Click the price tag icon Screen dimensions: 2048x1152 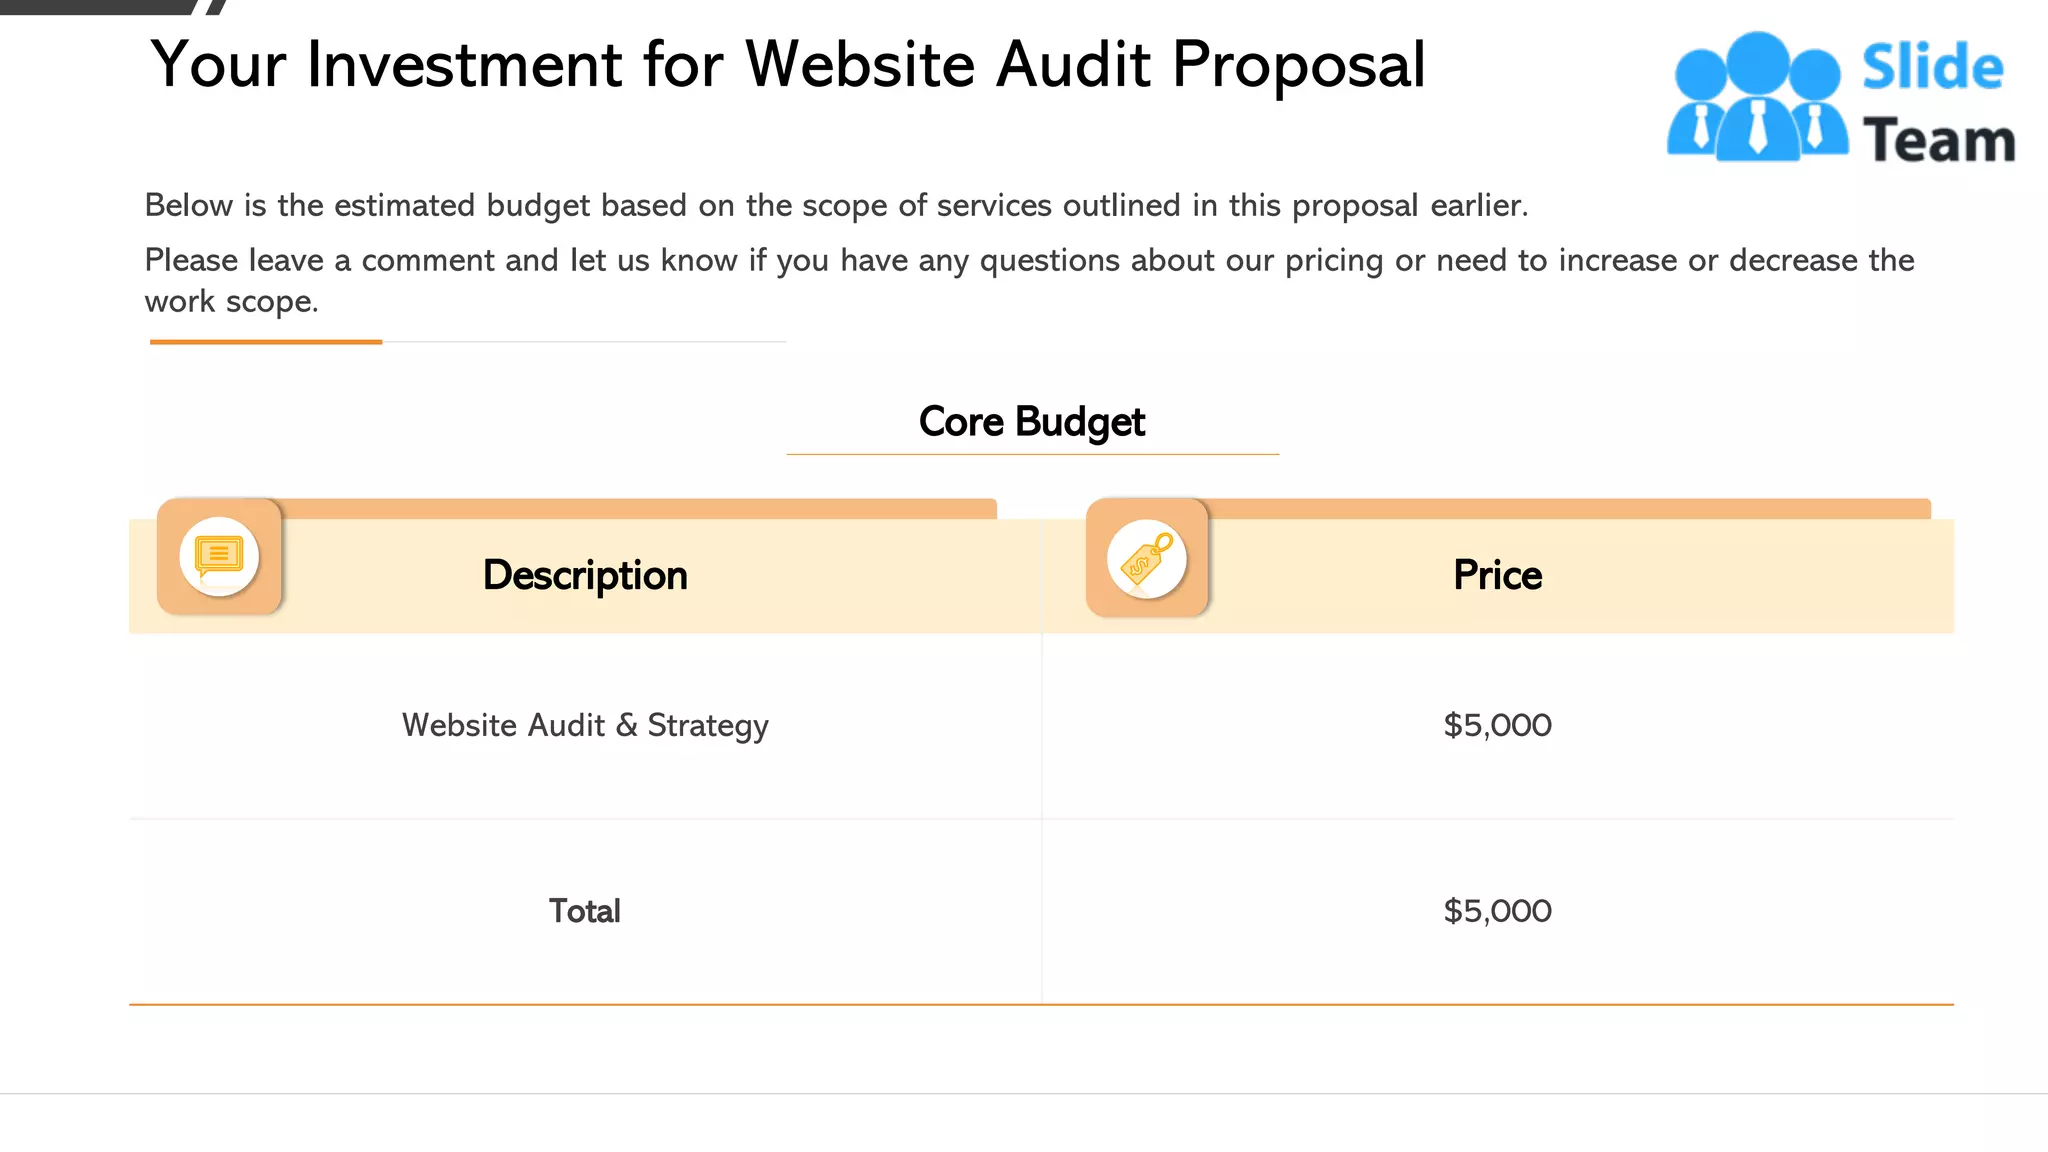tap(1147, 558)
